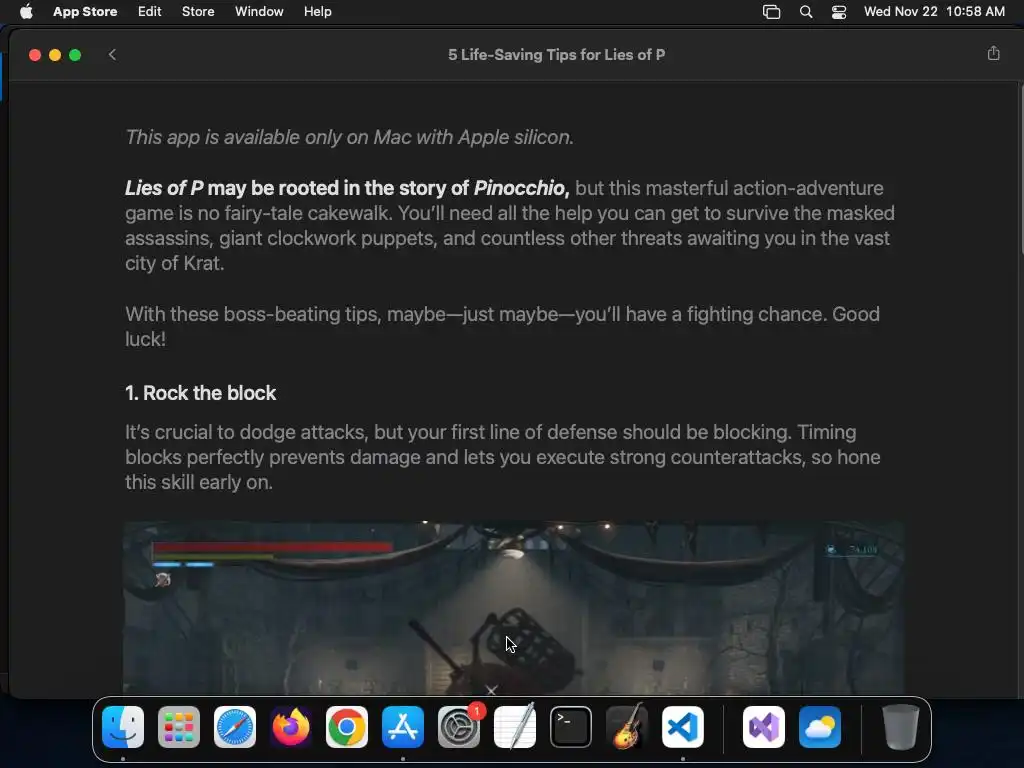
Task: Open the Help menu
Action: coord(317,12)
